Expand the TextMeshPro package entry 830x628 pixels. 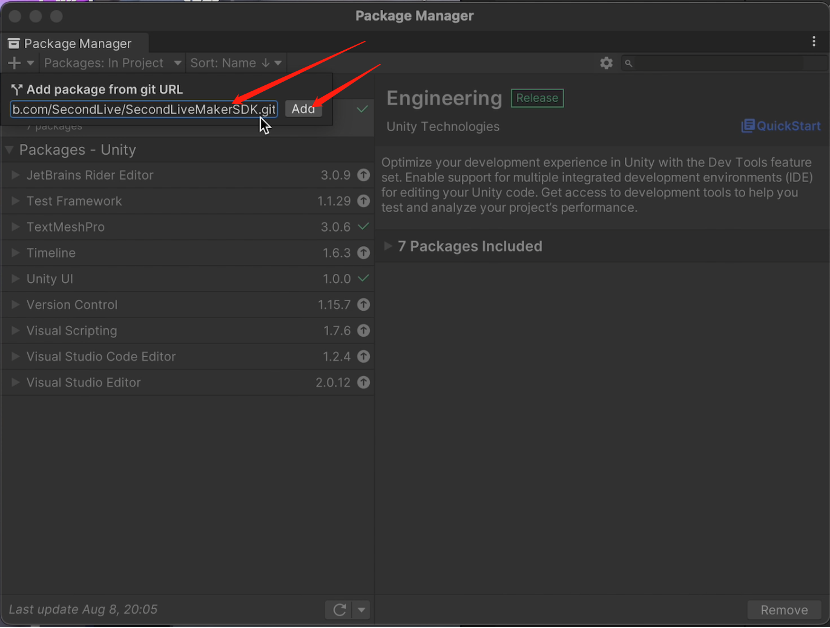pyautogui.click(x=15, y=227)
